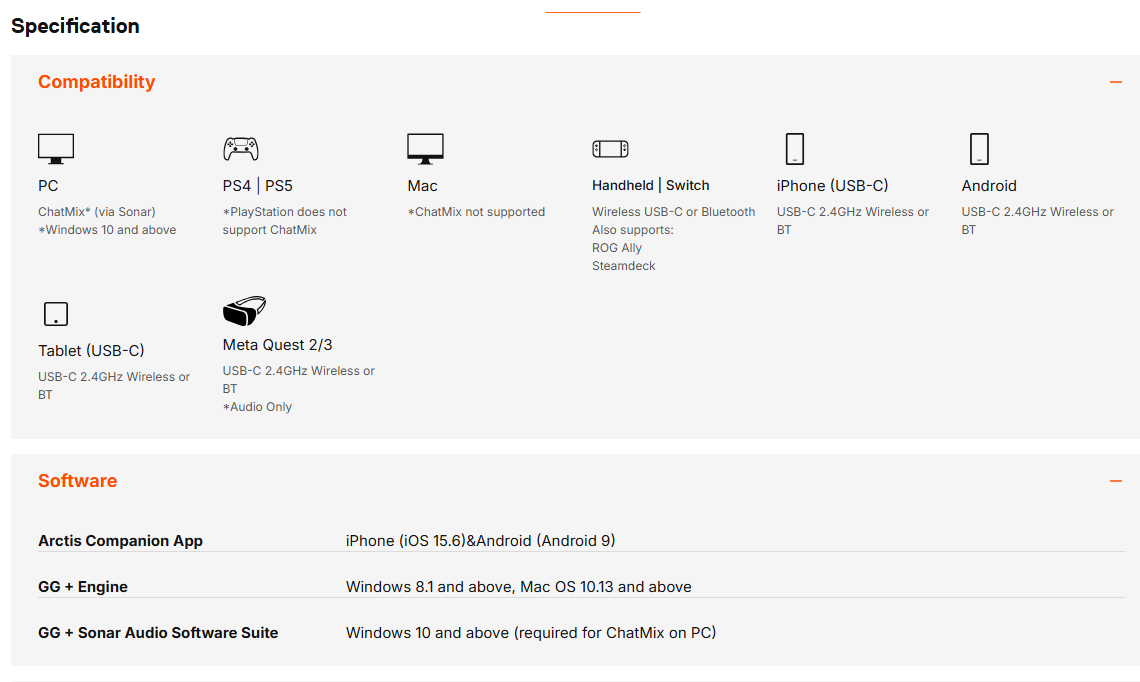
Task: Click the PC monitor icon
Action: point(56,148)
